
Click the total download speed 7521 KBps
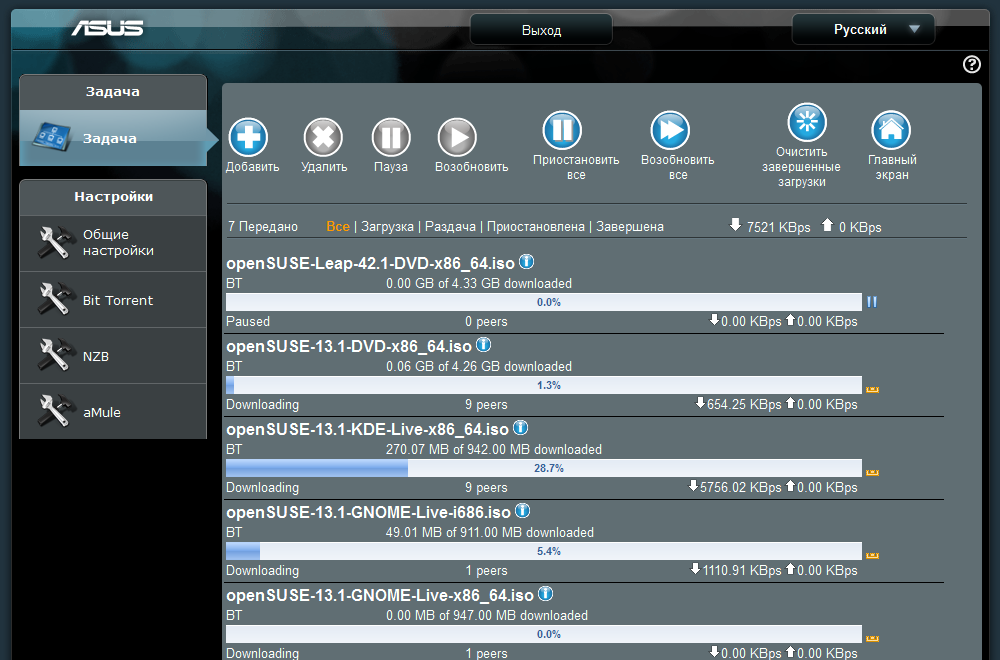(778, 227)
